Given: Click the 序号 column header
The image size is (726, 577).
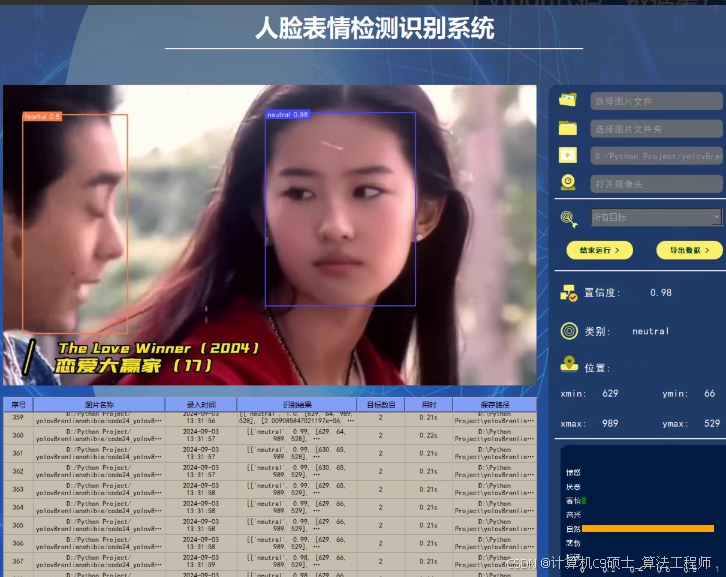Looking at the screenshot, I should point(18,405).
